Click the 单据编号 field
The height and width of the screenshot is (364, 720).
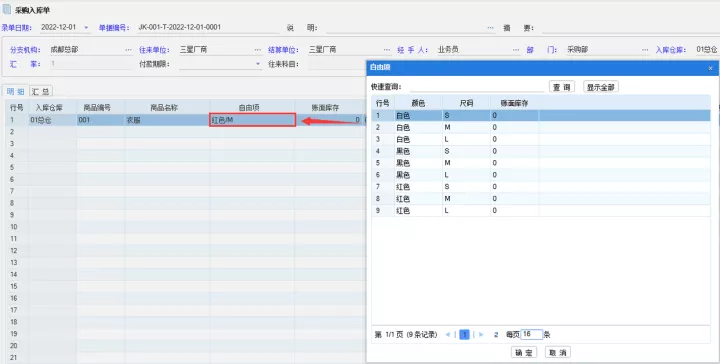(208, 28)
